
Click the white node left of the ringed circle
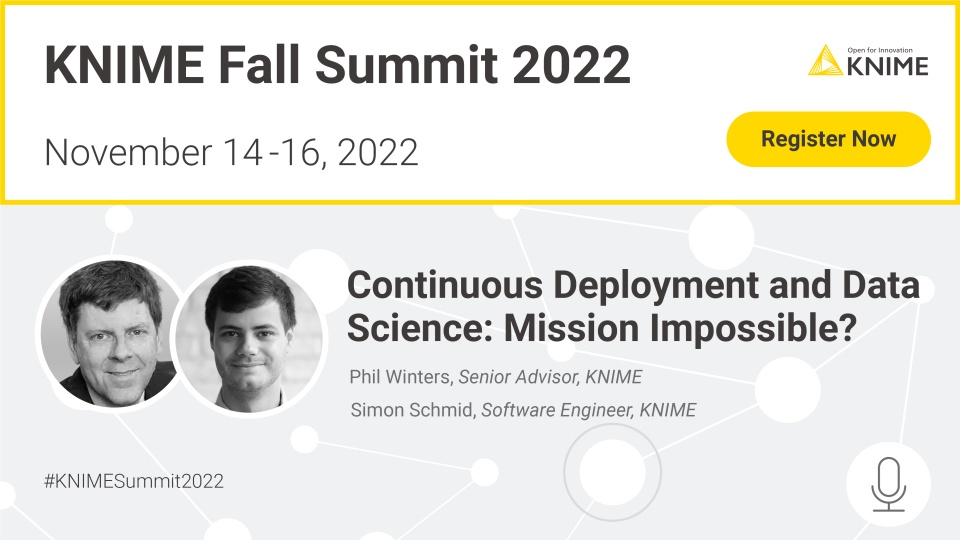coord(484,472)
